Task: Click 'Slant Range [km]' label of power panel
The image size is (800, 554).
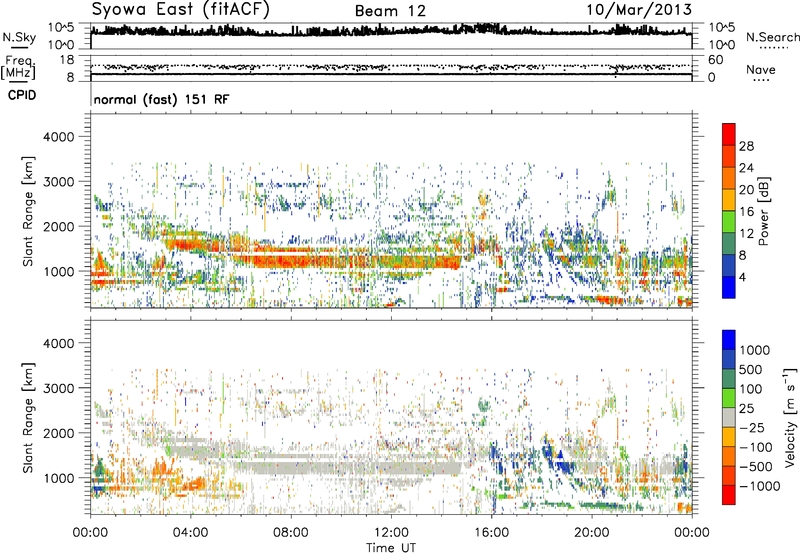Action: (x=28, y=211)
